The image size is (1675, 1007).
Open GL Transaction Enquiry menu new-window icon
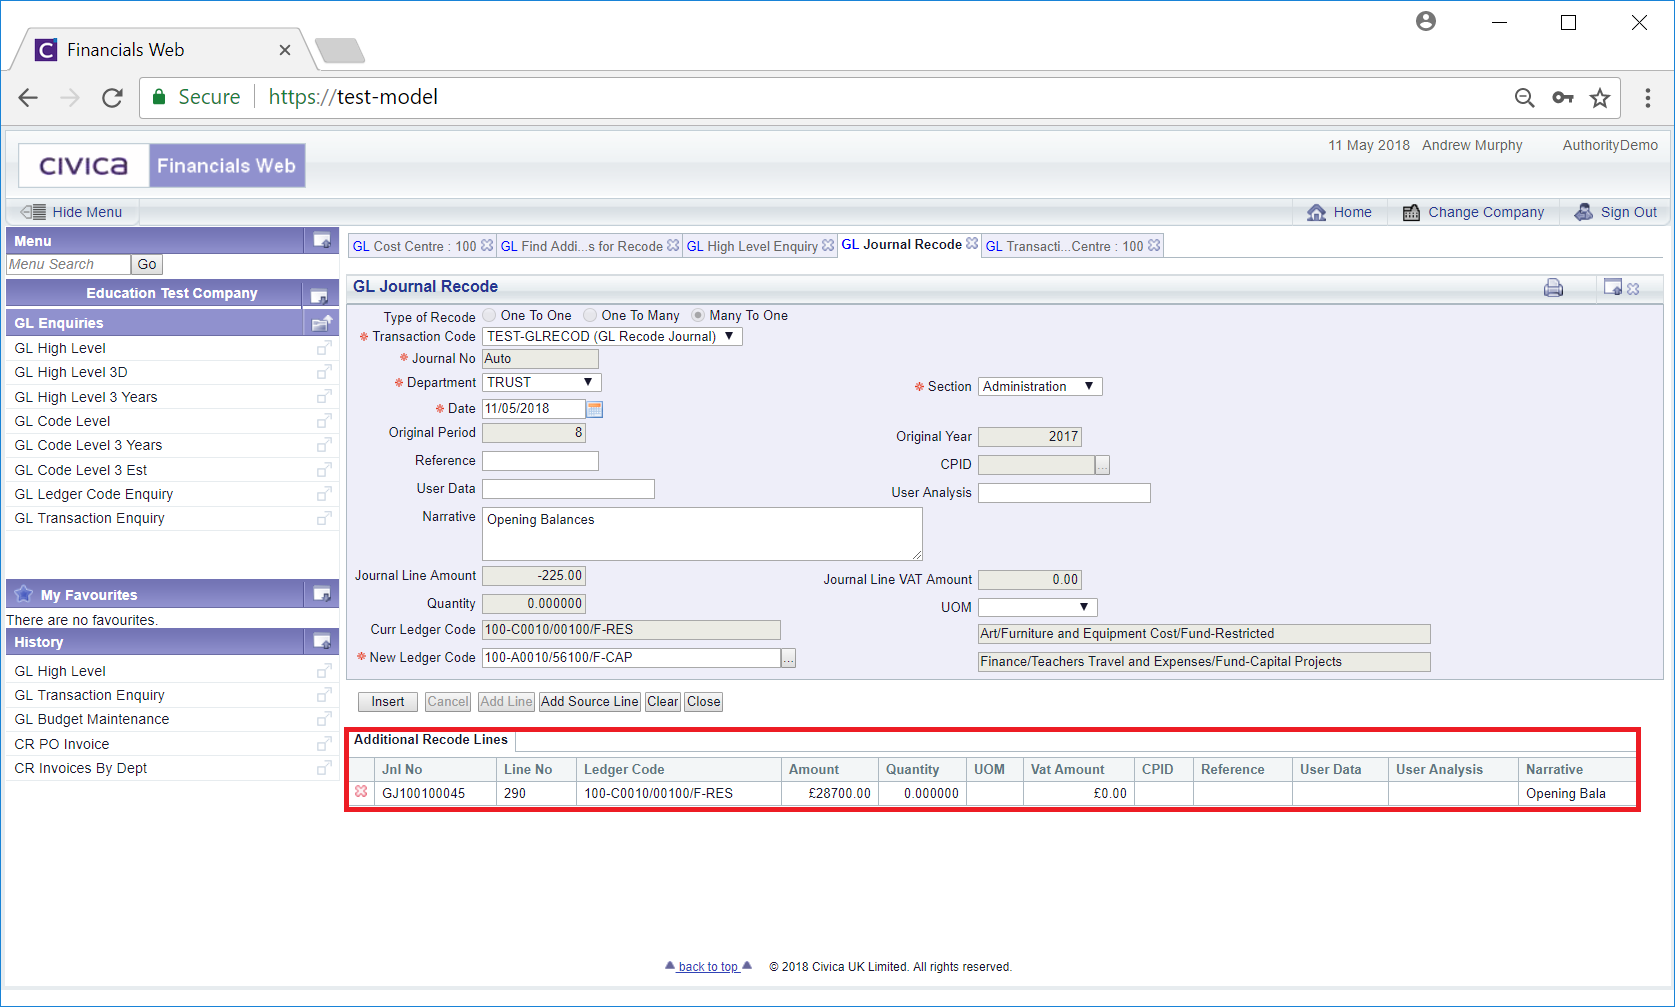[x=324, y=518]
